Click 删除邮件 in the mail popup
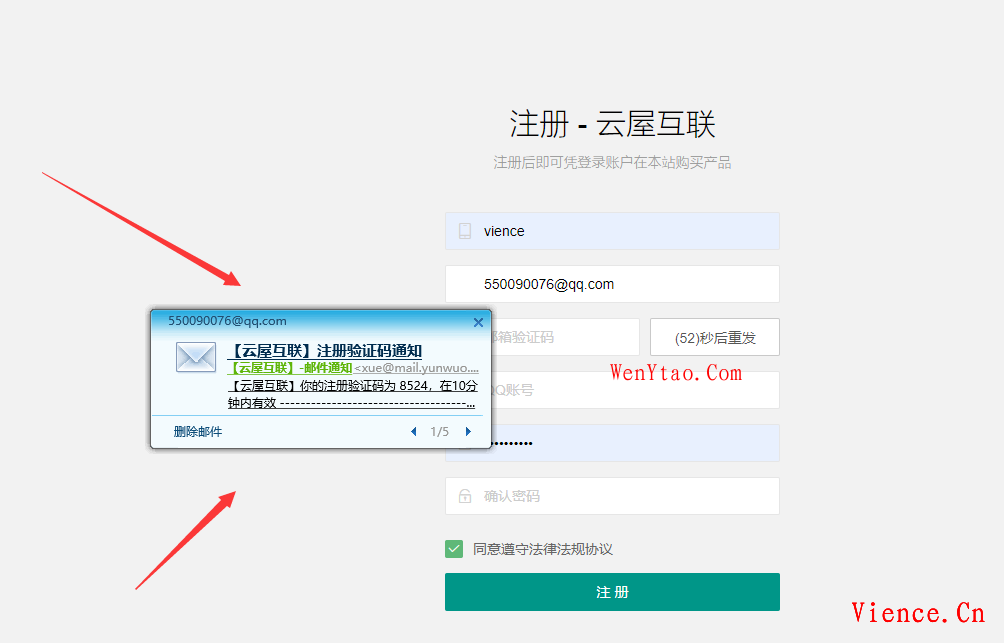The height and width of the screenshot is (643, 1004). point(198,432)
